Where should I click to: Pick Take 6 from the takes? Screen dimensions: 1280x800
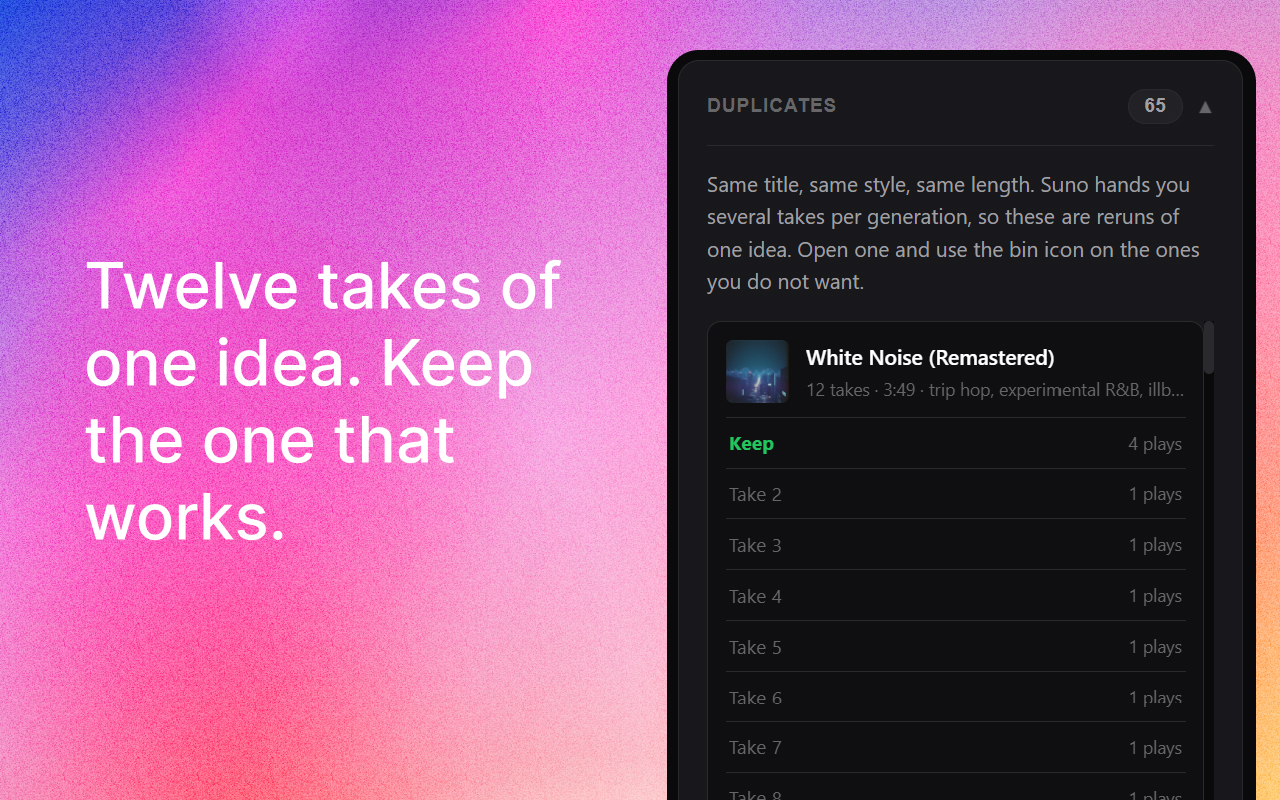coord(956,697)
